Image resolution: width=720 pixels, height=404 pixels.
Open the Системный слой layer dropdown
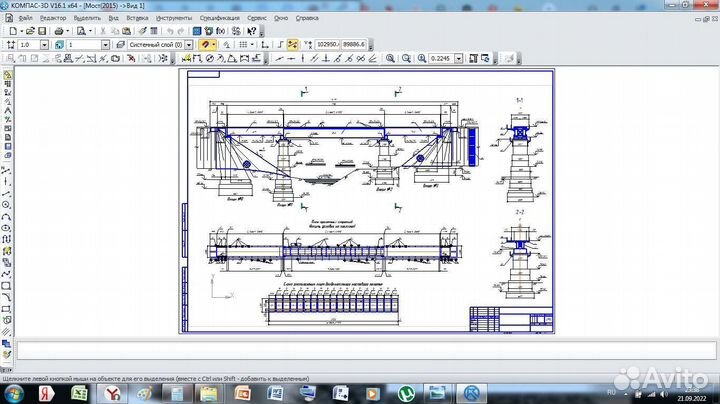point(190,45)
